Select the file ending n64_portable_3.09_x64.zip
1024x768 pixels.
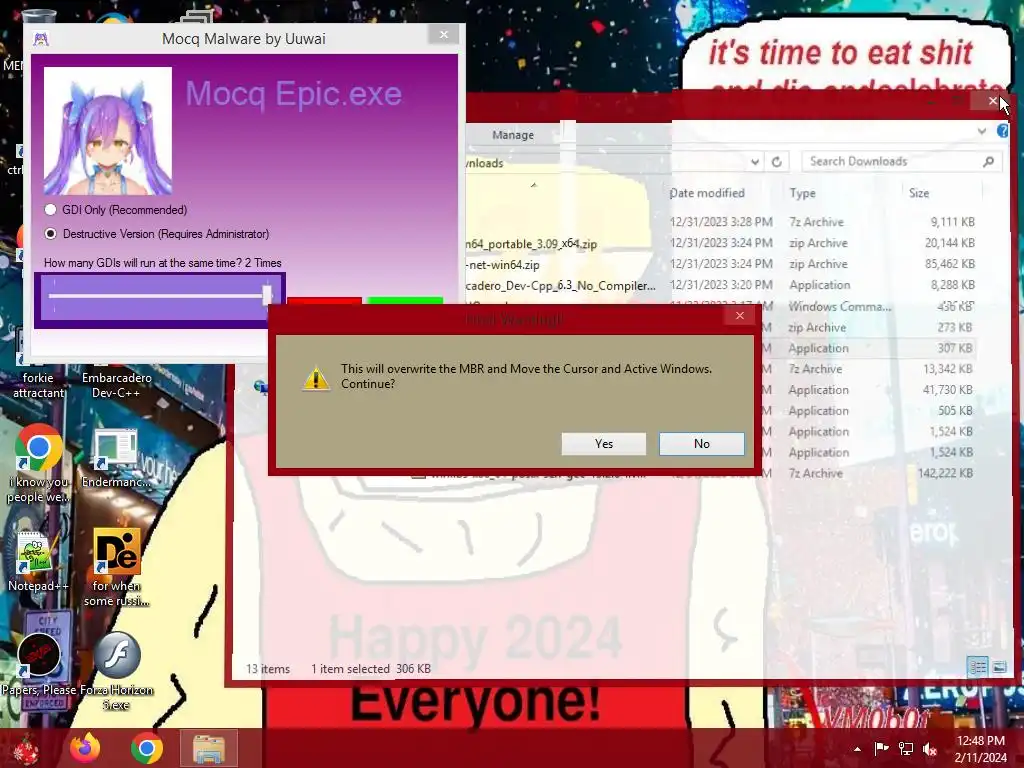click(531, 244)
